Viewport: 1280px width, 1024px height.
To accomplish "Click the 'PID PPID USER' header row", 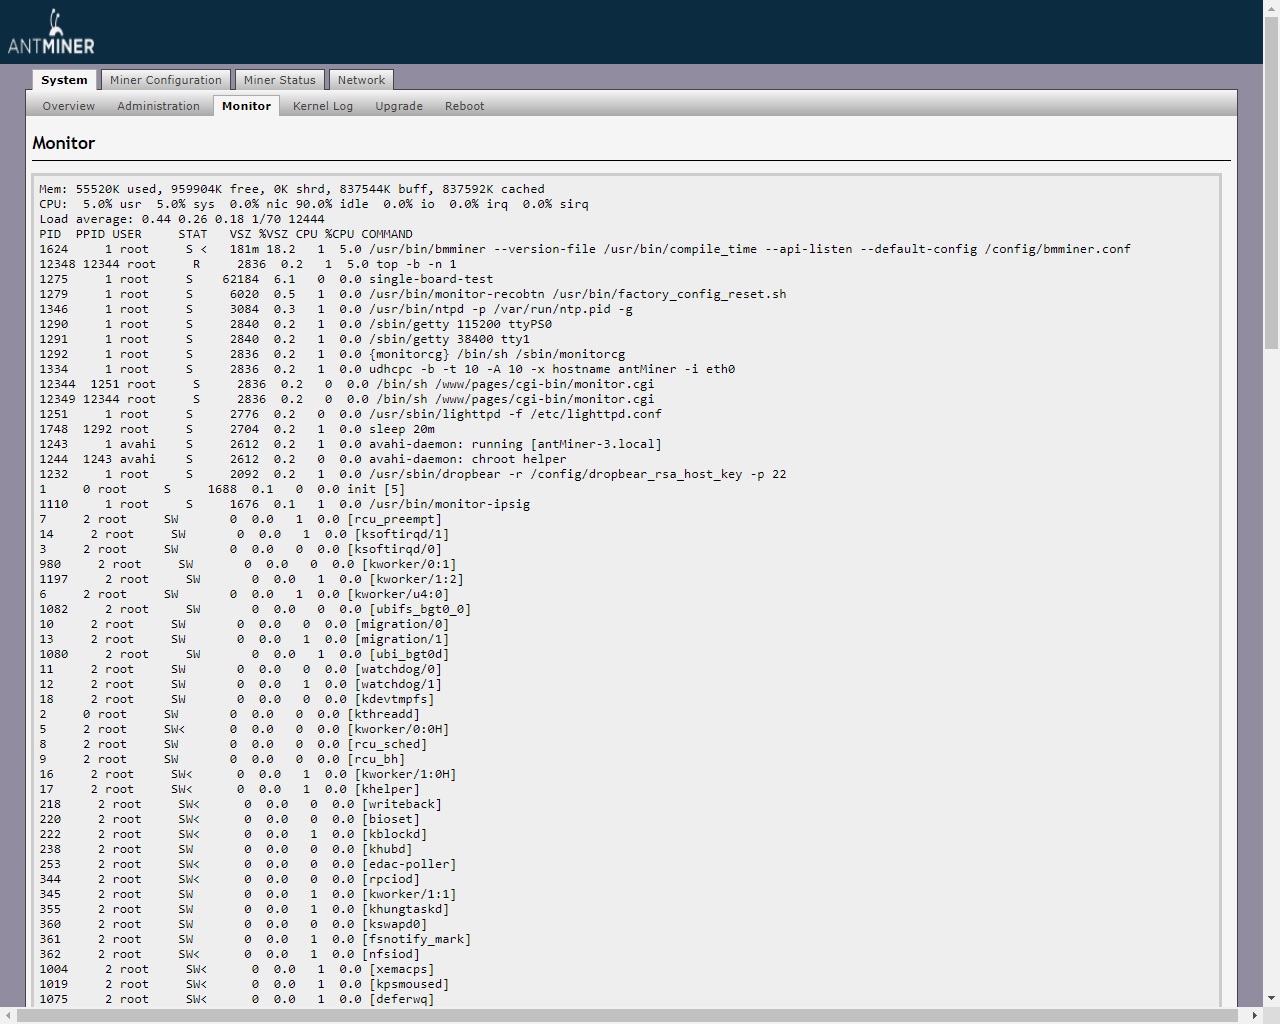I will click(226, 234).
